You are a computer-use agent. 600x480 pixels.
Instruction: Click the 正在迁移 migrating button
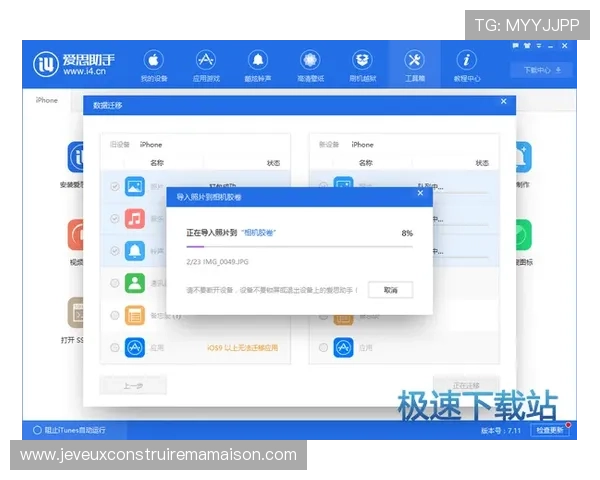tap(466, 384)
